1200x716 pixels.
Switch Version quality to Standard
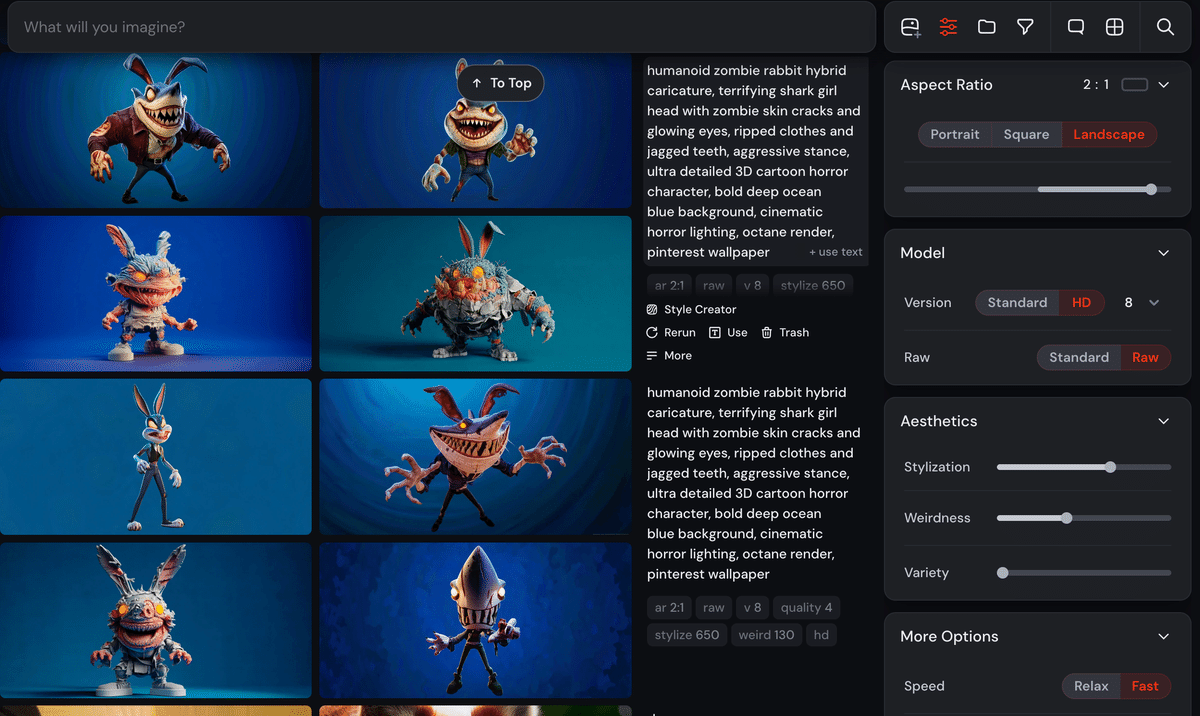tap(1017, 303)
